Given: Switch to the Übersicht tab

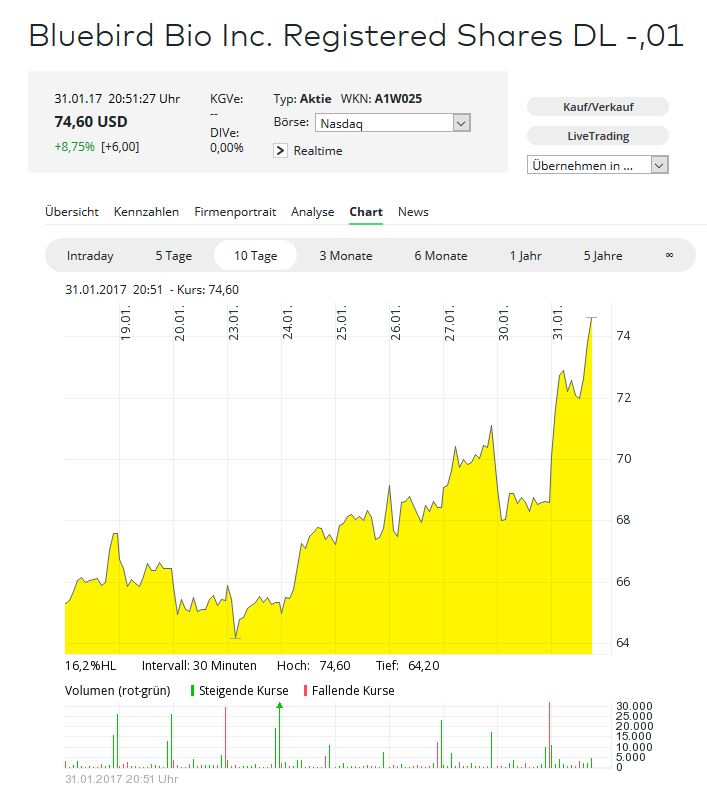Looking at the screenshot, I should click(x=72, y=212).
